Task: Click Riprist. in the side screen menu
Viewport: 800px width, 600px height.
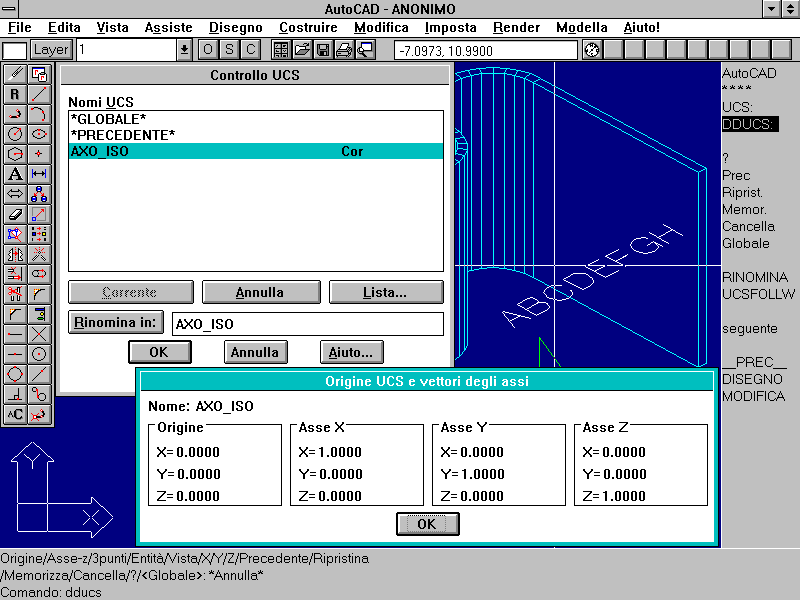Action: coord(742,192)
